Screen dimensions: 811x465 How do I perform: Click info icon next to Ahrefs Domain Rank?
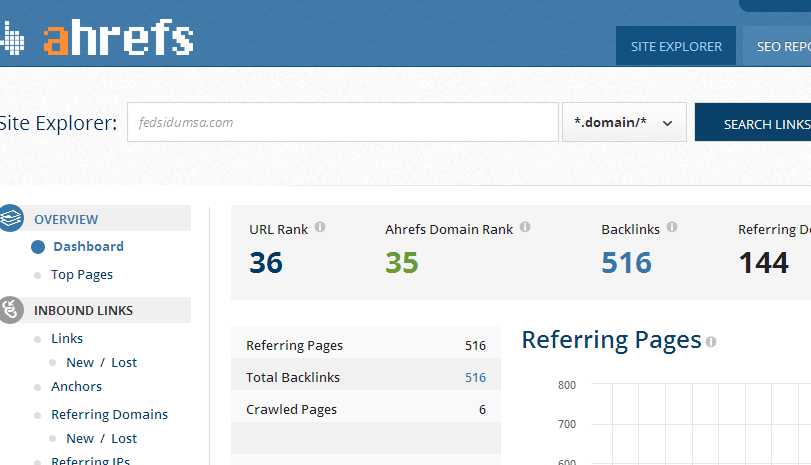pos(525,227)
